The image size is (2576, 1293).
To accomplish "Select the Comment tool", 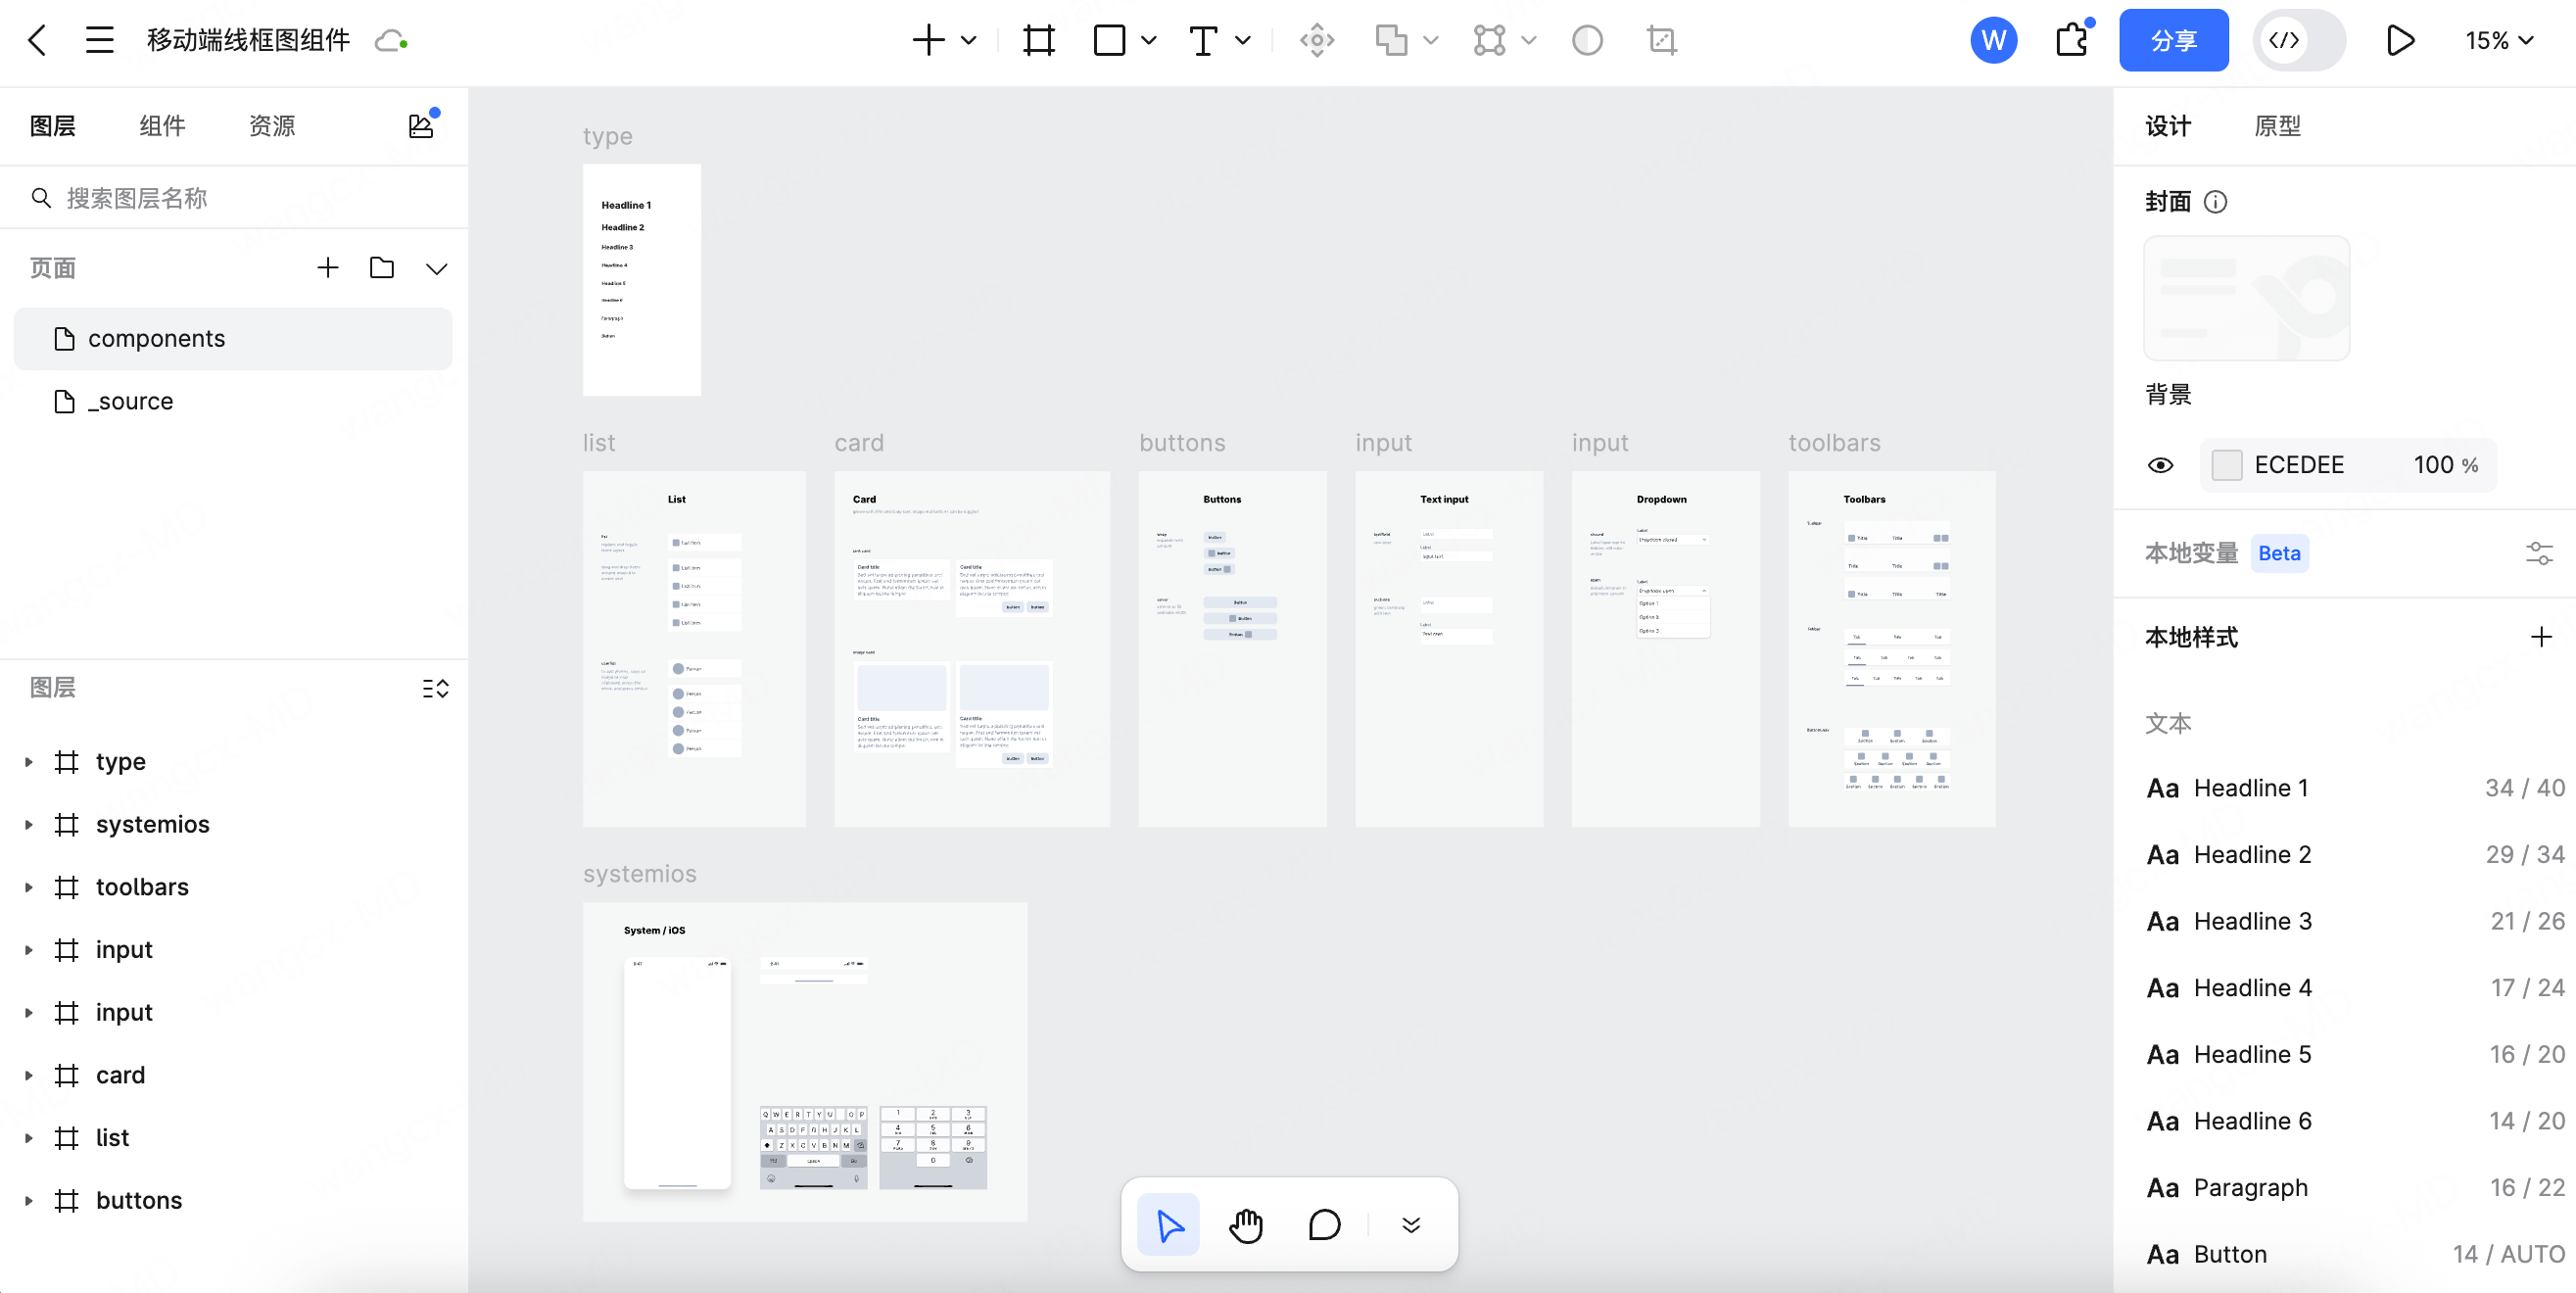I will [1324, 1225].
